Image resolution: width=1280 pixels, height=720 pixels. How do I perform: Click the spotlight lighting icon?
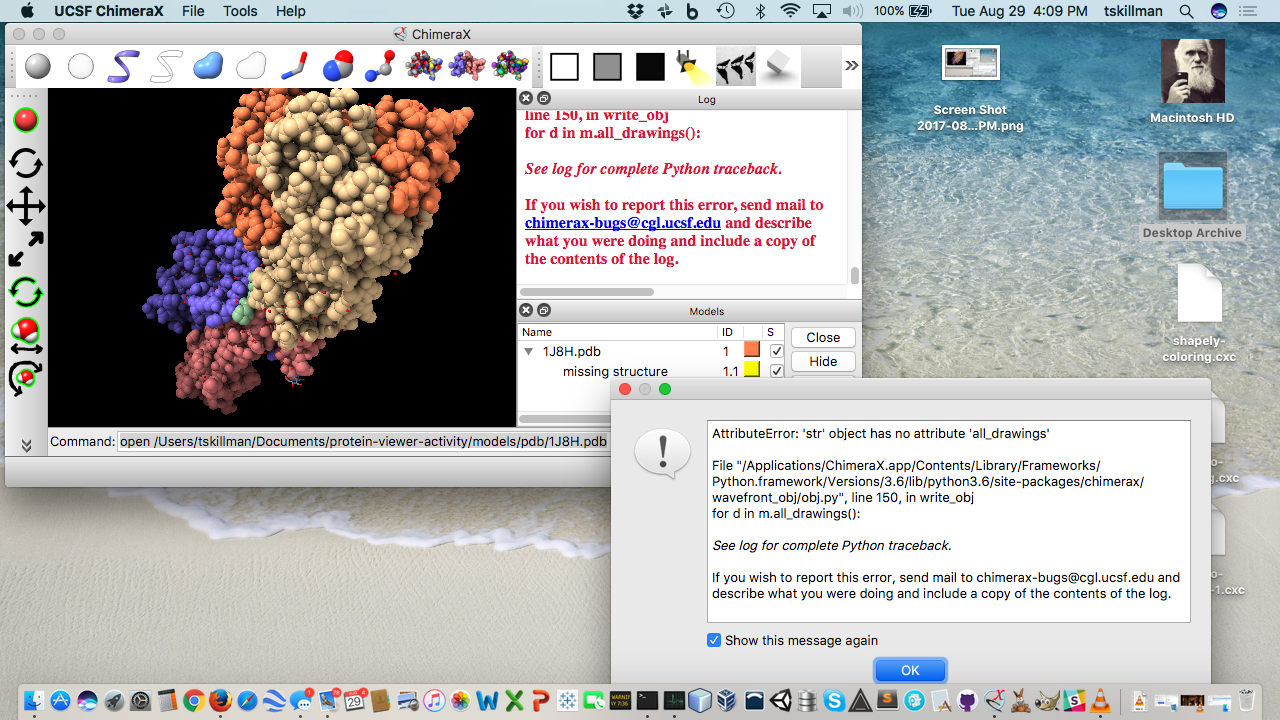[692, 67]
